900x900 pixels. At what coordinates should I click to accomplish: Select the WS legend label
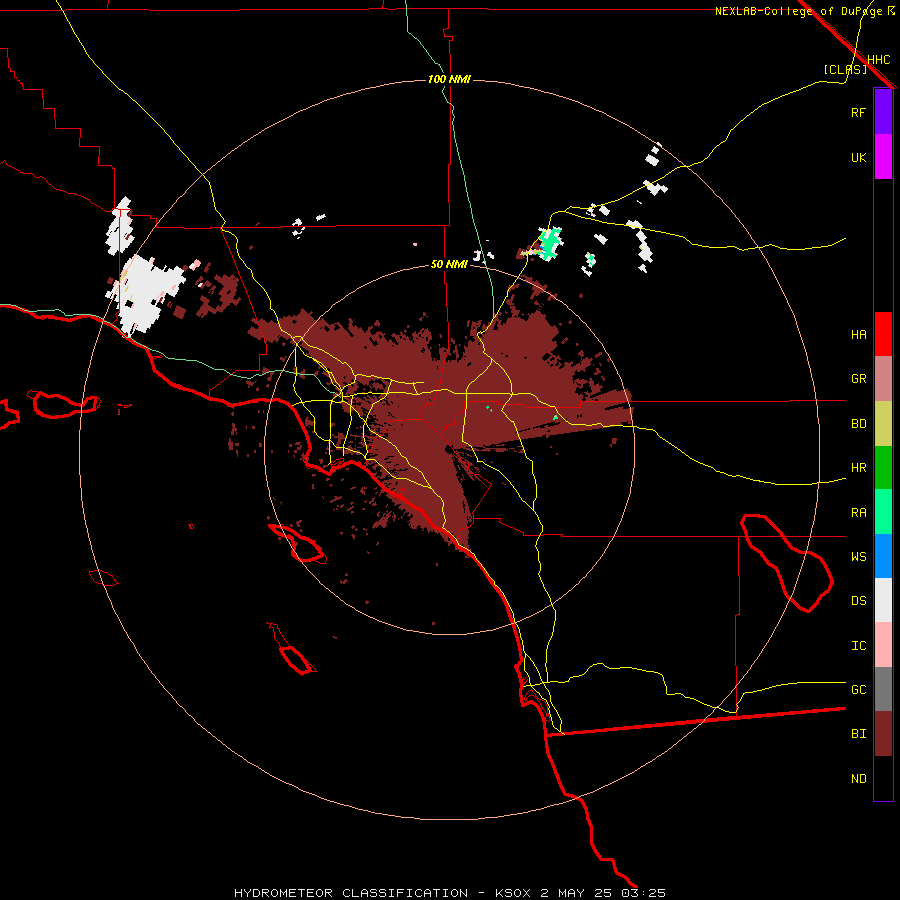point(858,557)
